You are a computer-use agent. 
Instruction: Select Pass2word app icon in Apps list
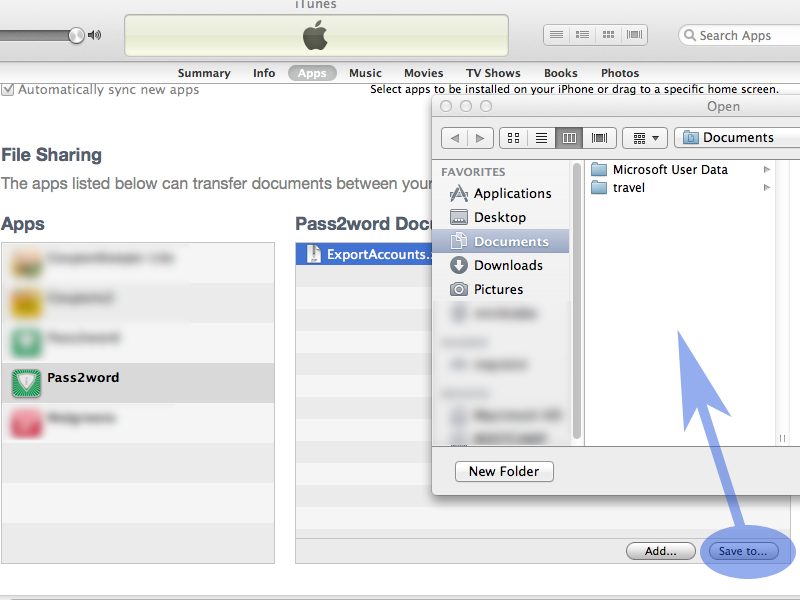[x=25, y=383]
